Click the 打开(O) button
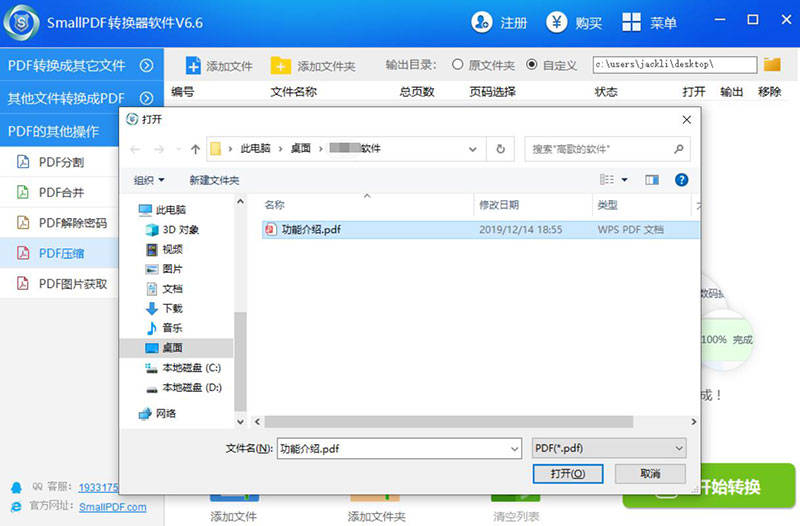The width and height of the screenshot is (800, 526). (568, 473)
